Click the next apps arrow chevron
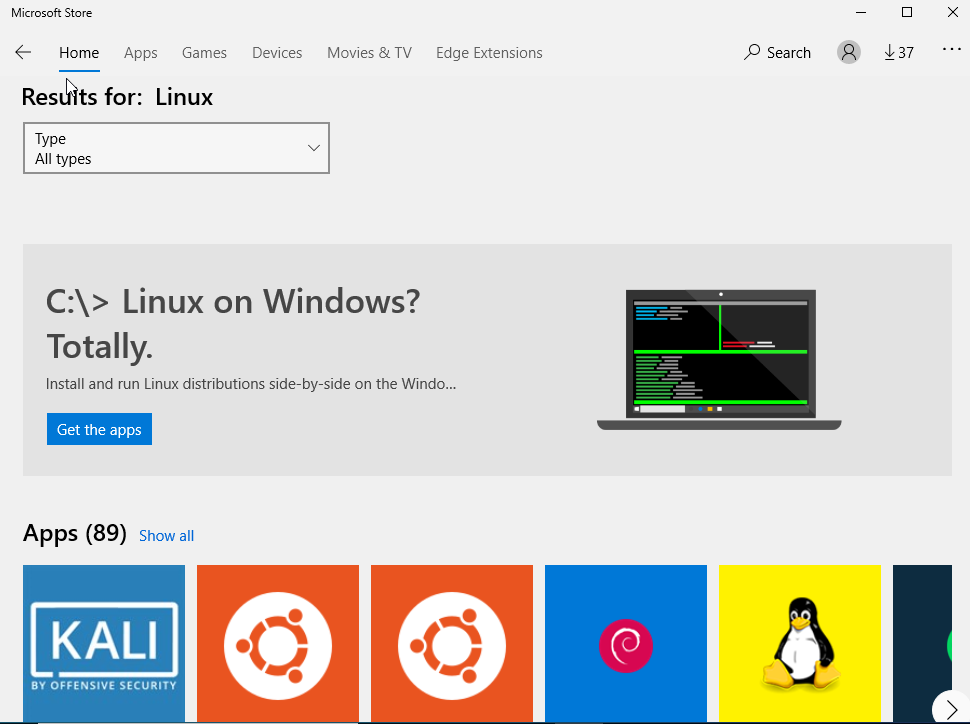 (x=951, y=708)
